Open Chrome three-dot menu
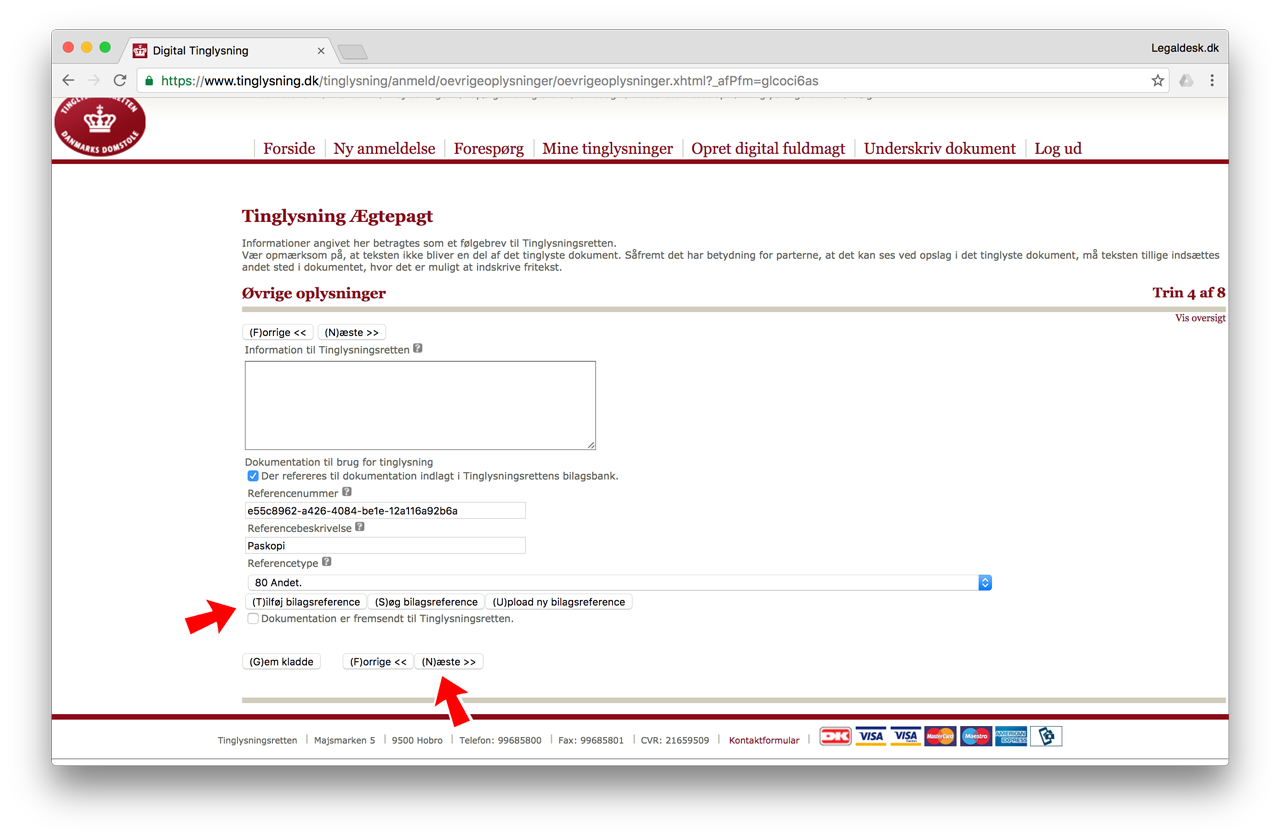This screenshot has height=839, width=1280. tap(1212, 81)
